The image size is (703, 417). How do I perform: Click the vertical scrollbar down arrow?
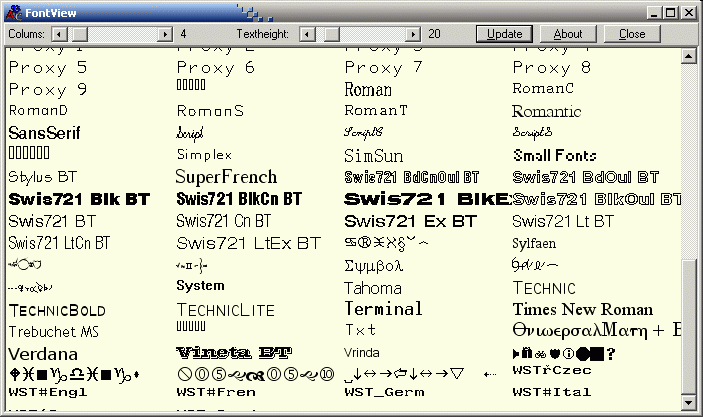(x=688, y=402)
